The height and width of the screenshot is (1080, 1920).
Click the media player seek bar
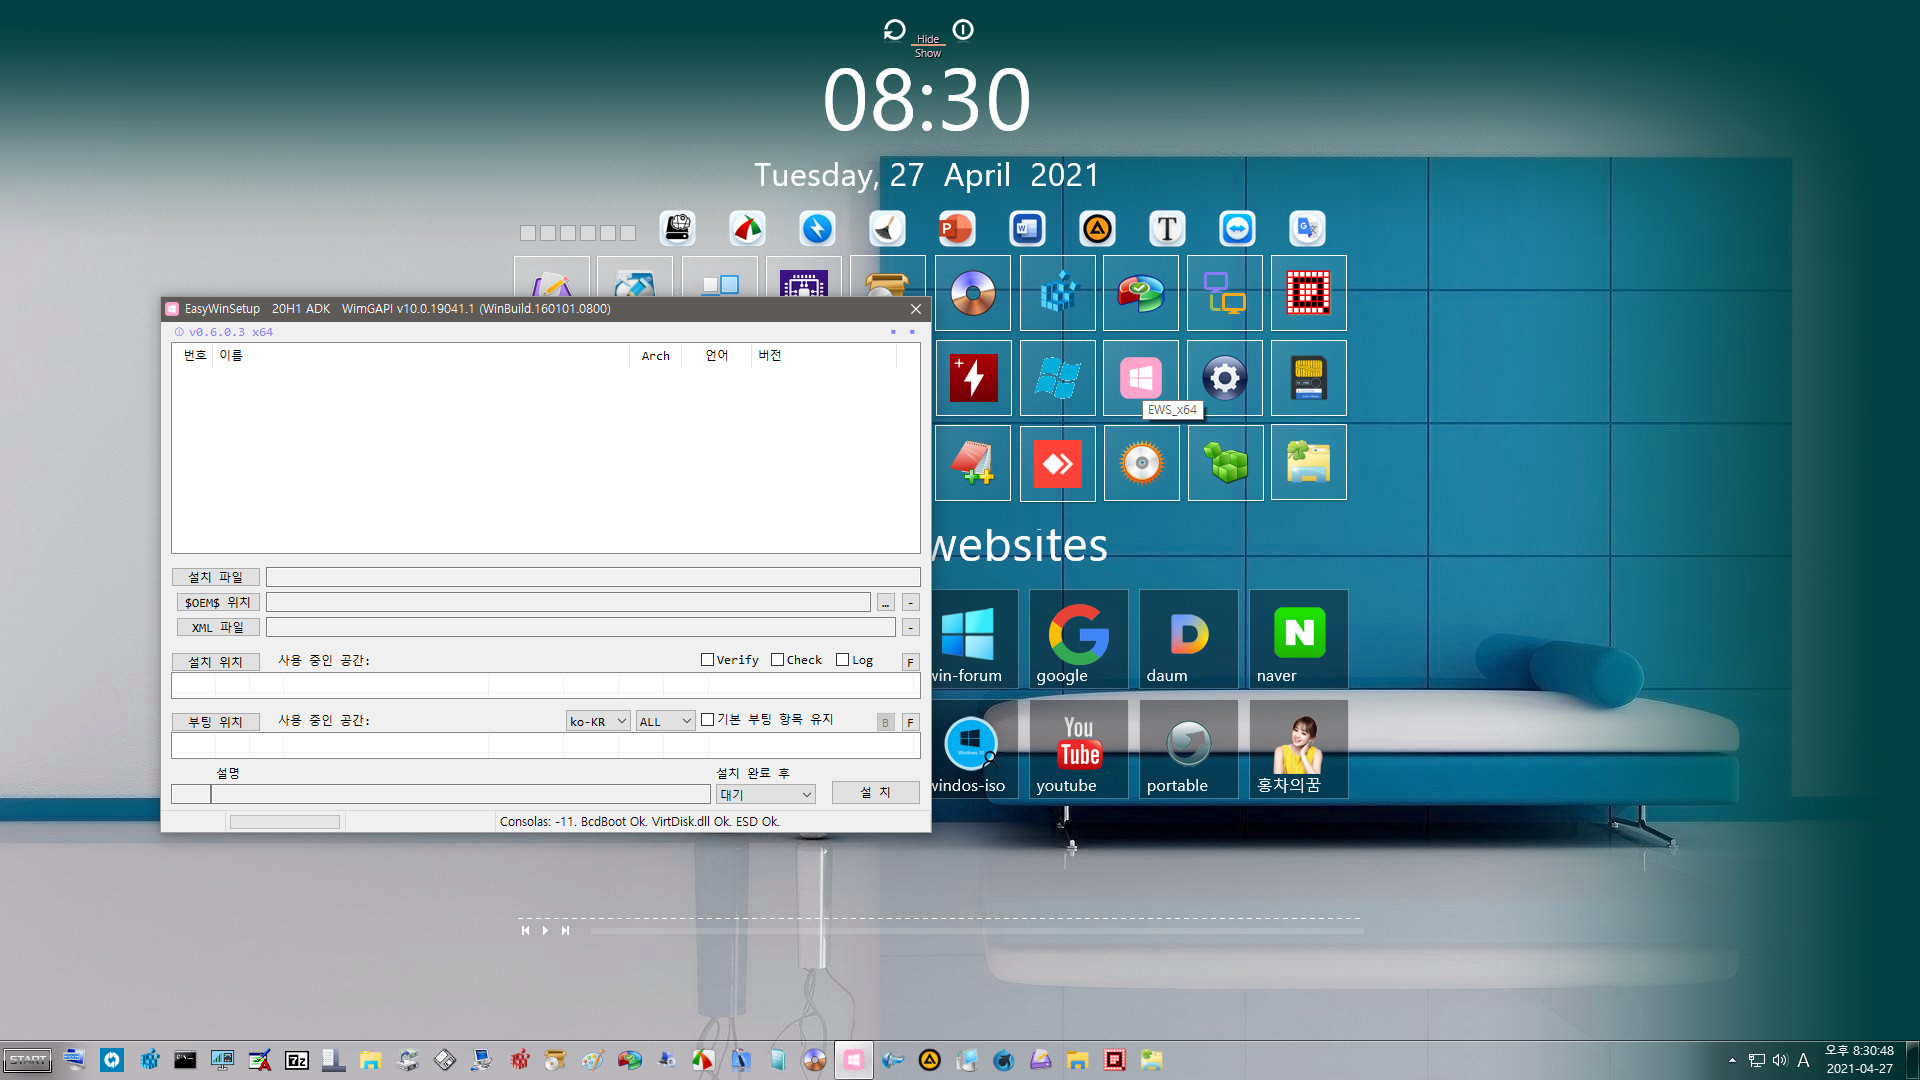click(x=976, y=931)
